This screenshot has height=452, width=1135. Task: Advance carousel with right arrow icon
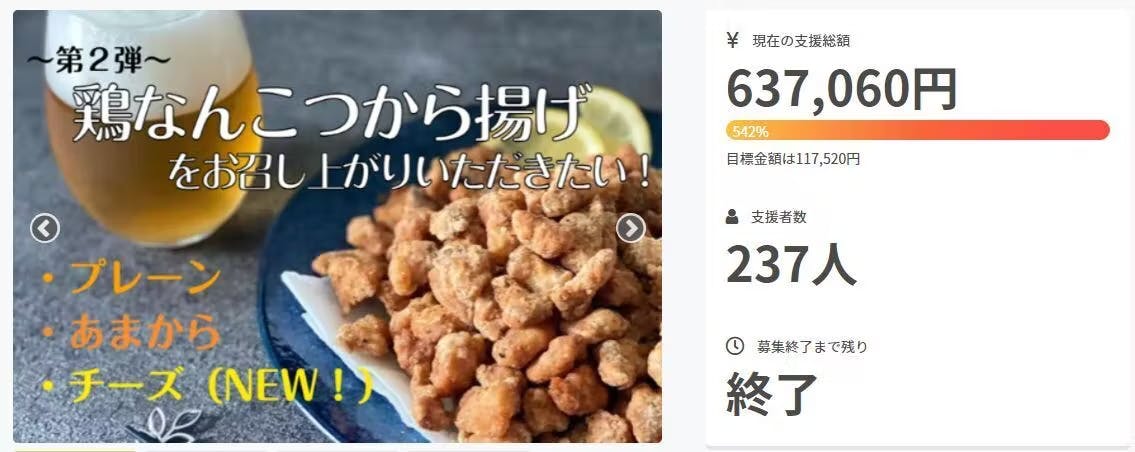coord(630,228)
